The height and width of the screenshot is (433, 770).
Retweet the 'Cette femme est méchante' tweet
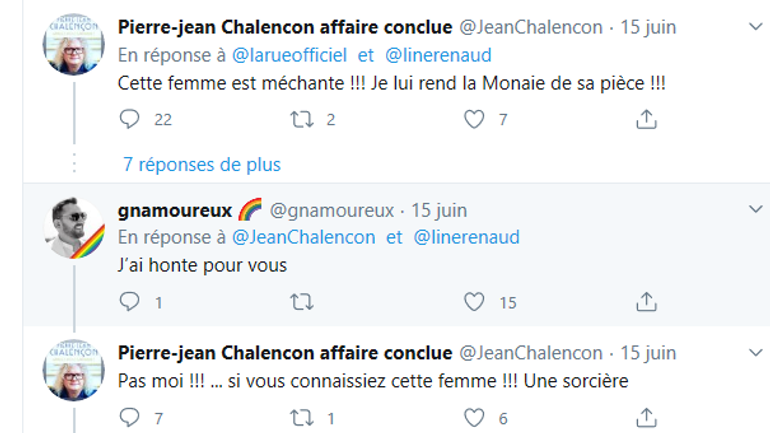298,119
